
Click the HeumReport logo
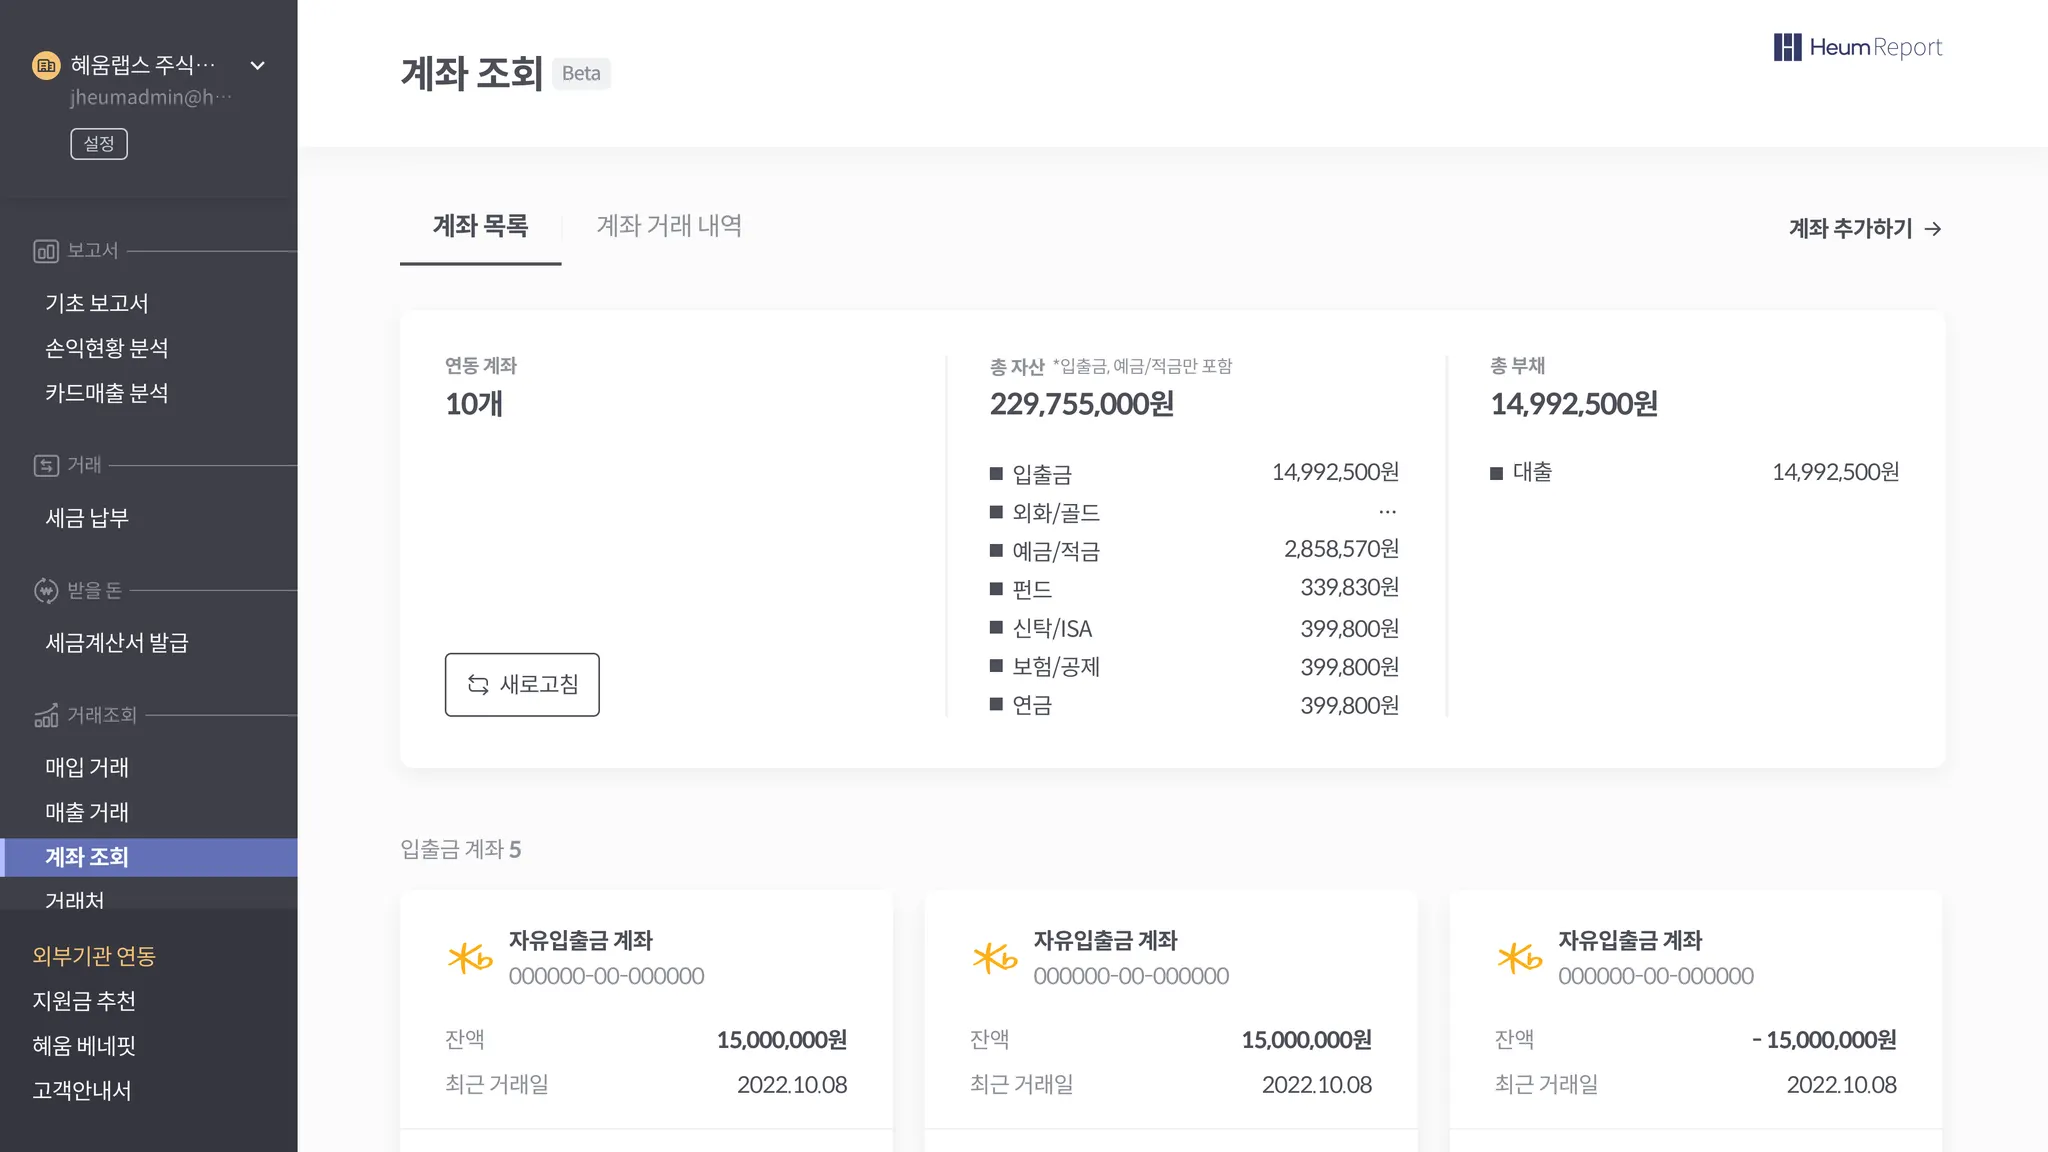click(1857, 47)
